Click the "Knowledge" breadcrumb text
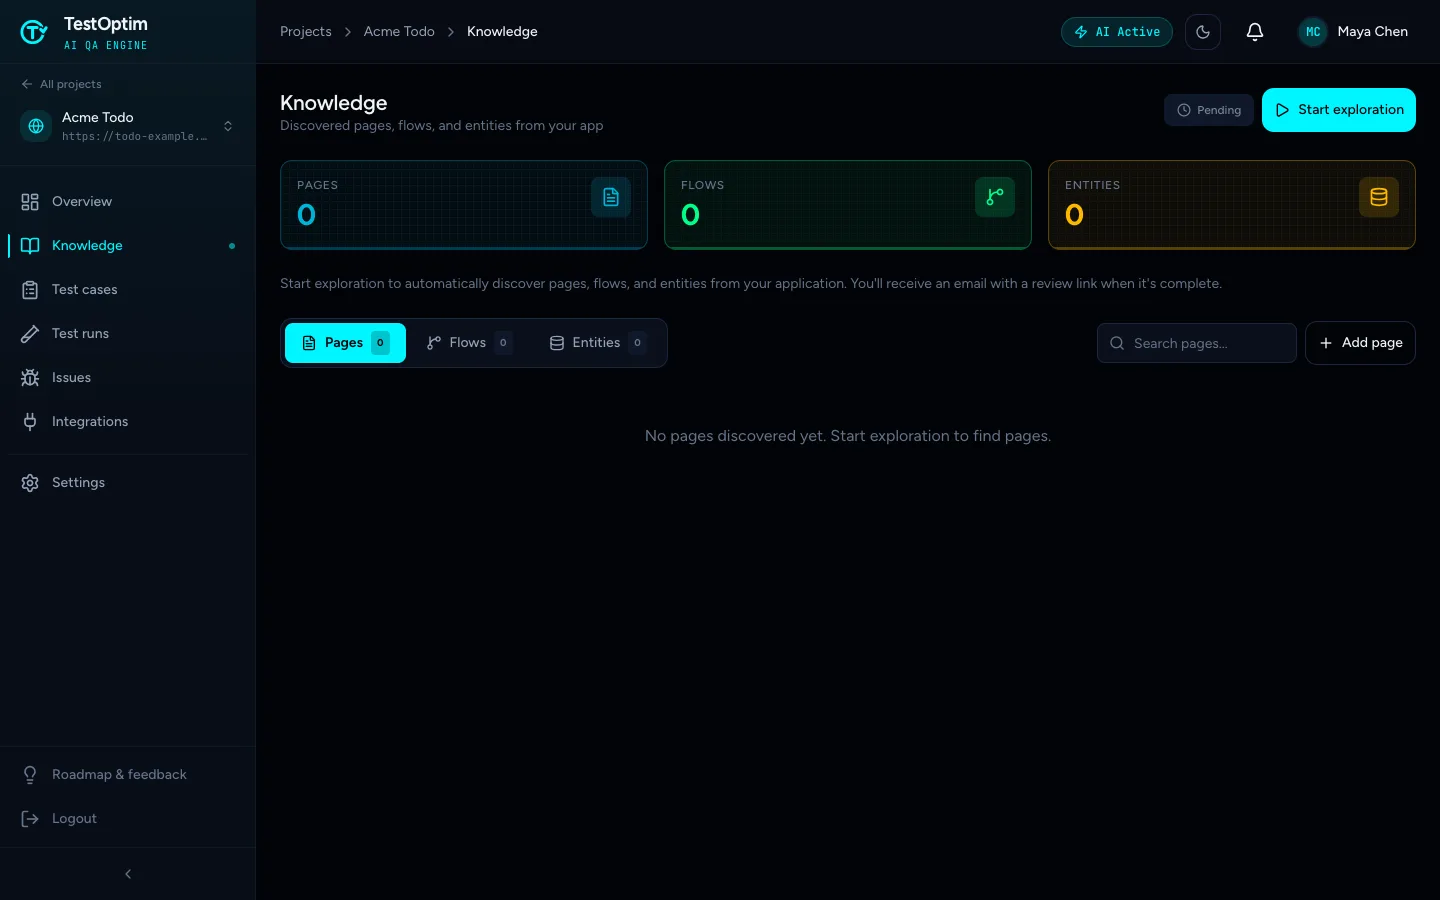 502,32
